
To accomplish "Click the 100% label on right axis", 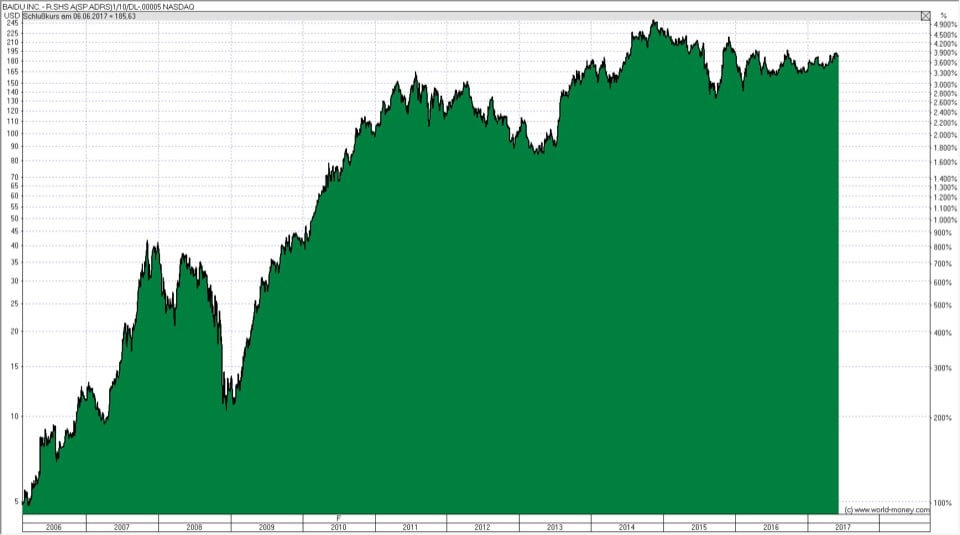I will coord(943,503).
